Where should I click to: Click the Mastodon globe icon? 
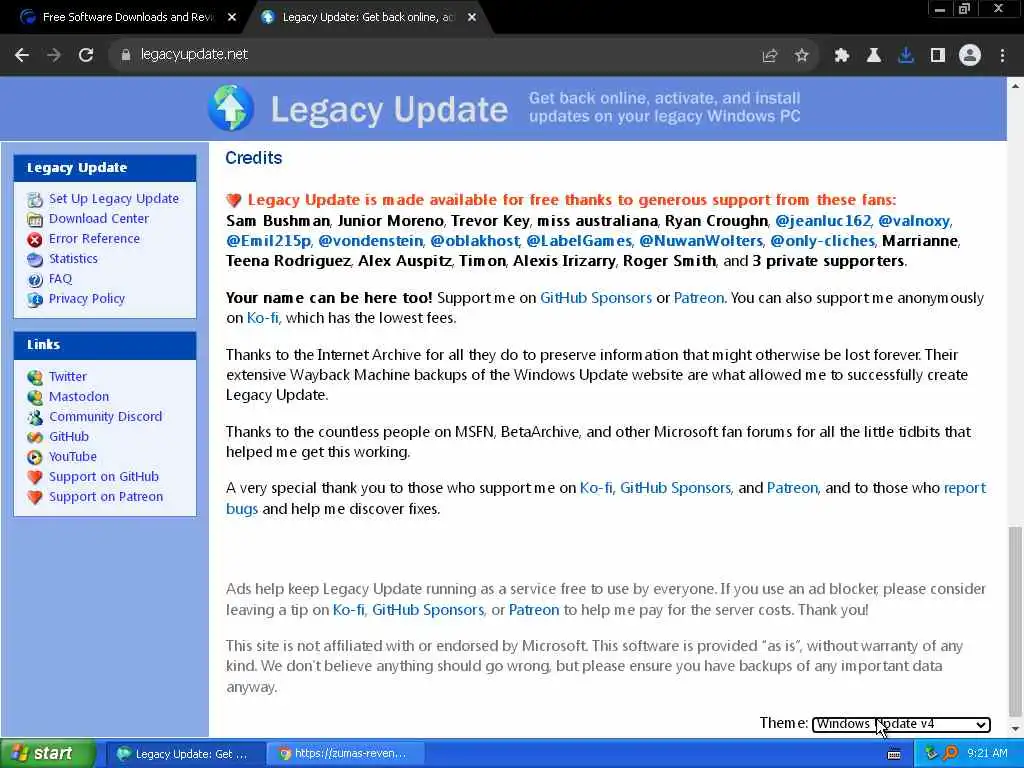(35, 397)
